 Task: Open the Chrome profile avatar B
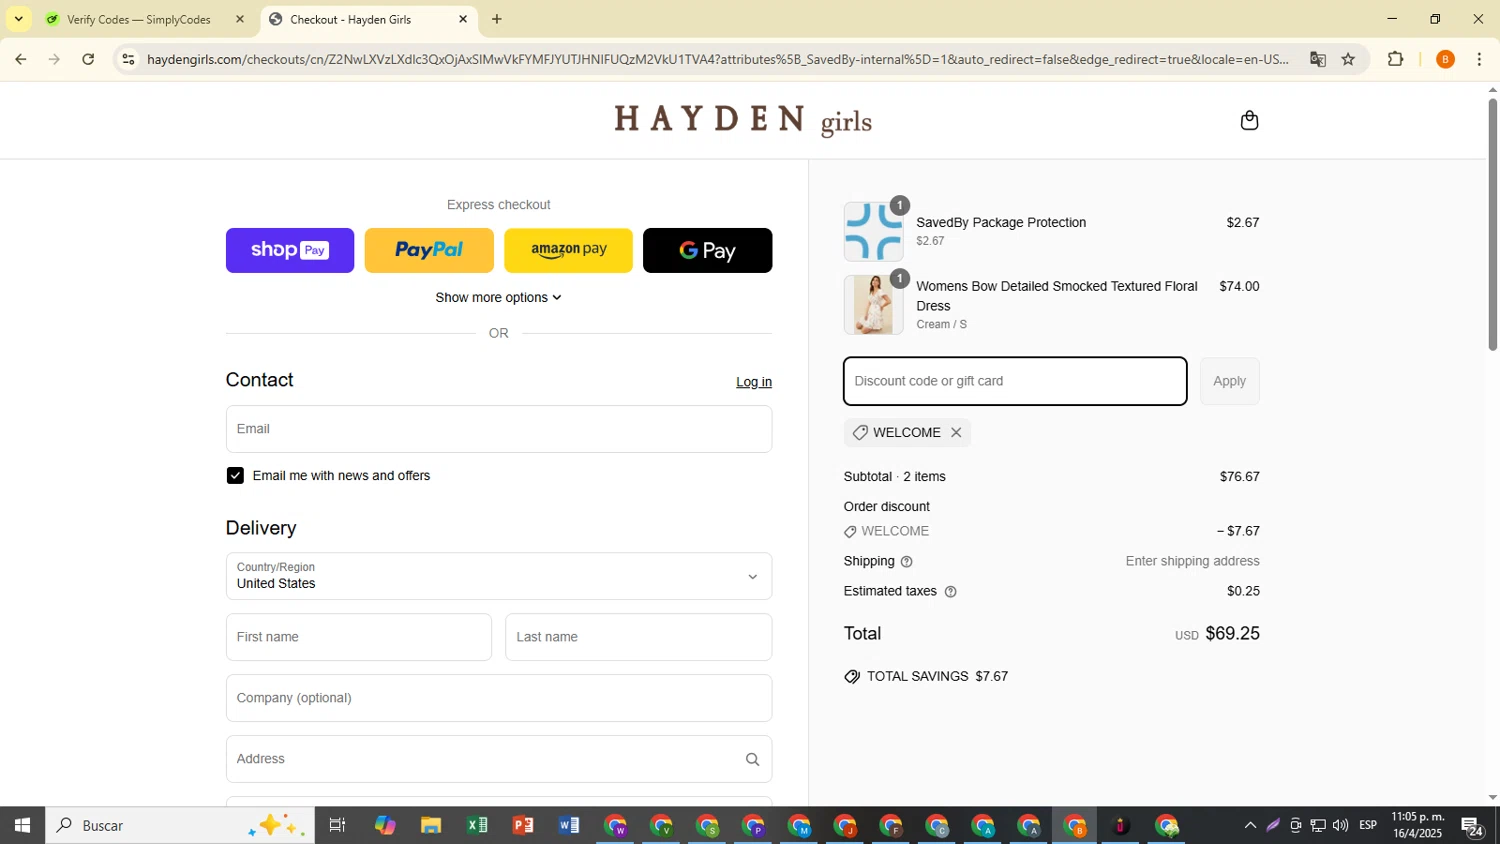pos(1445,59)
